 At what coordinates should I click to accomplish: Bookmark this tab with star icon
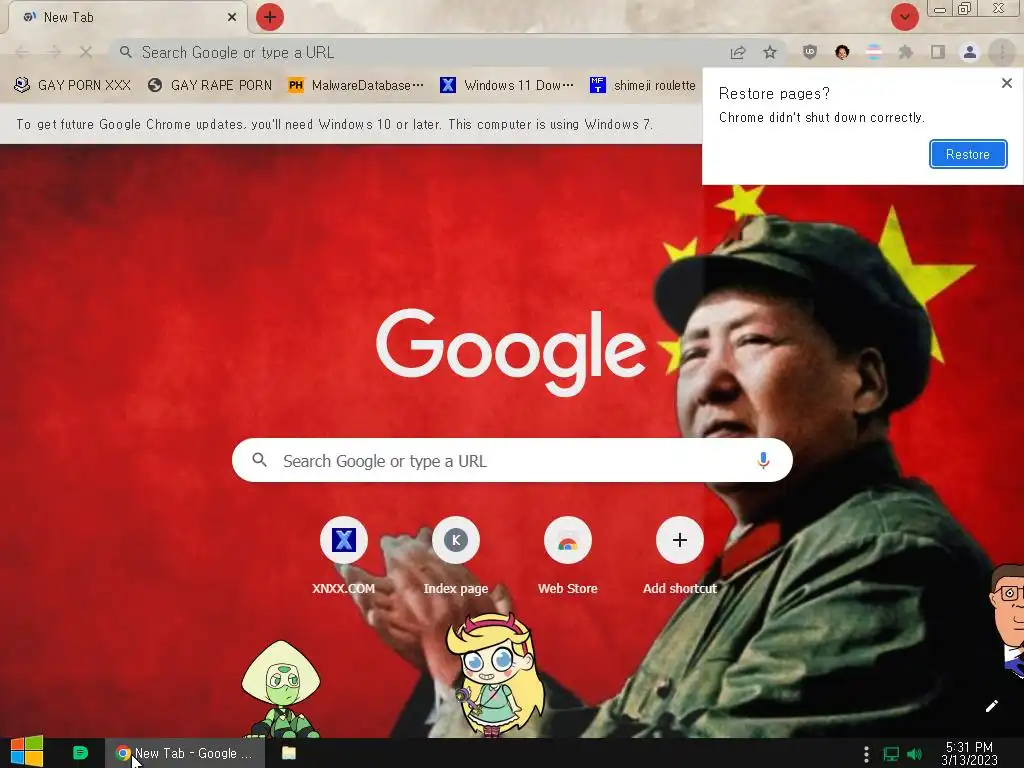click(770, 52)
